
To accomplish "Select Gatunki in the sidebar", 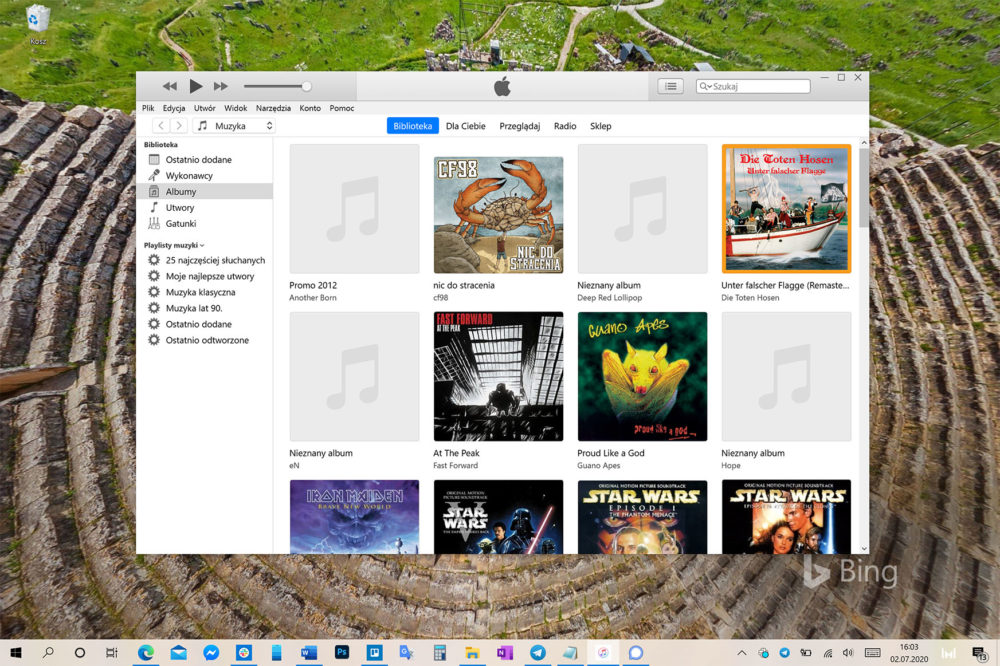I will pyautogui.click(x=205, y=223).
